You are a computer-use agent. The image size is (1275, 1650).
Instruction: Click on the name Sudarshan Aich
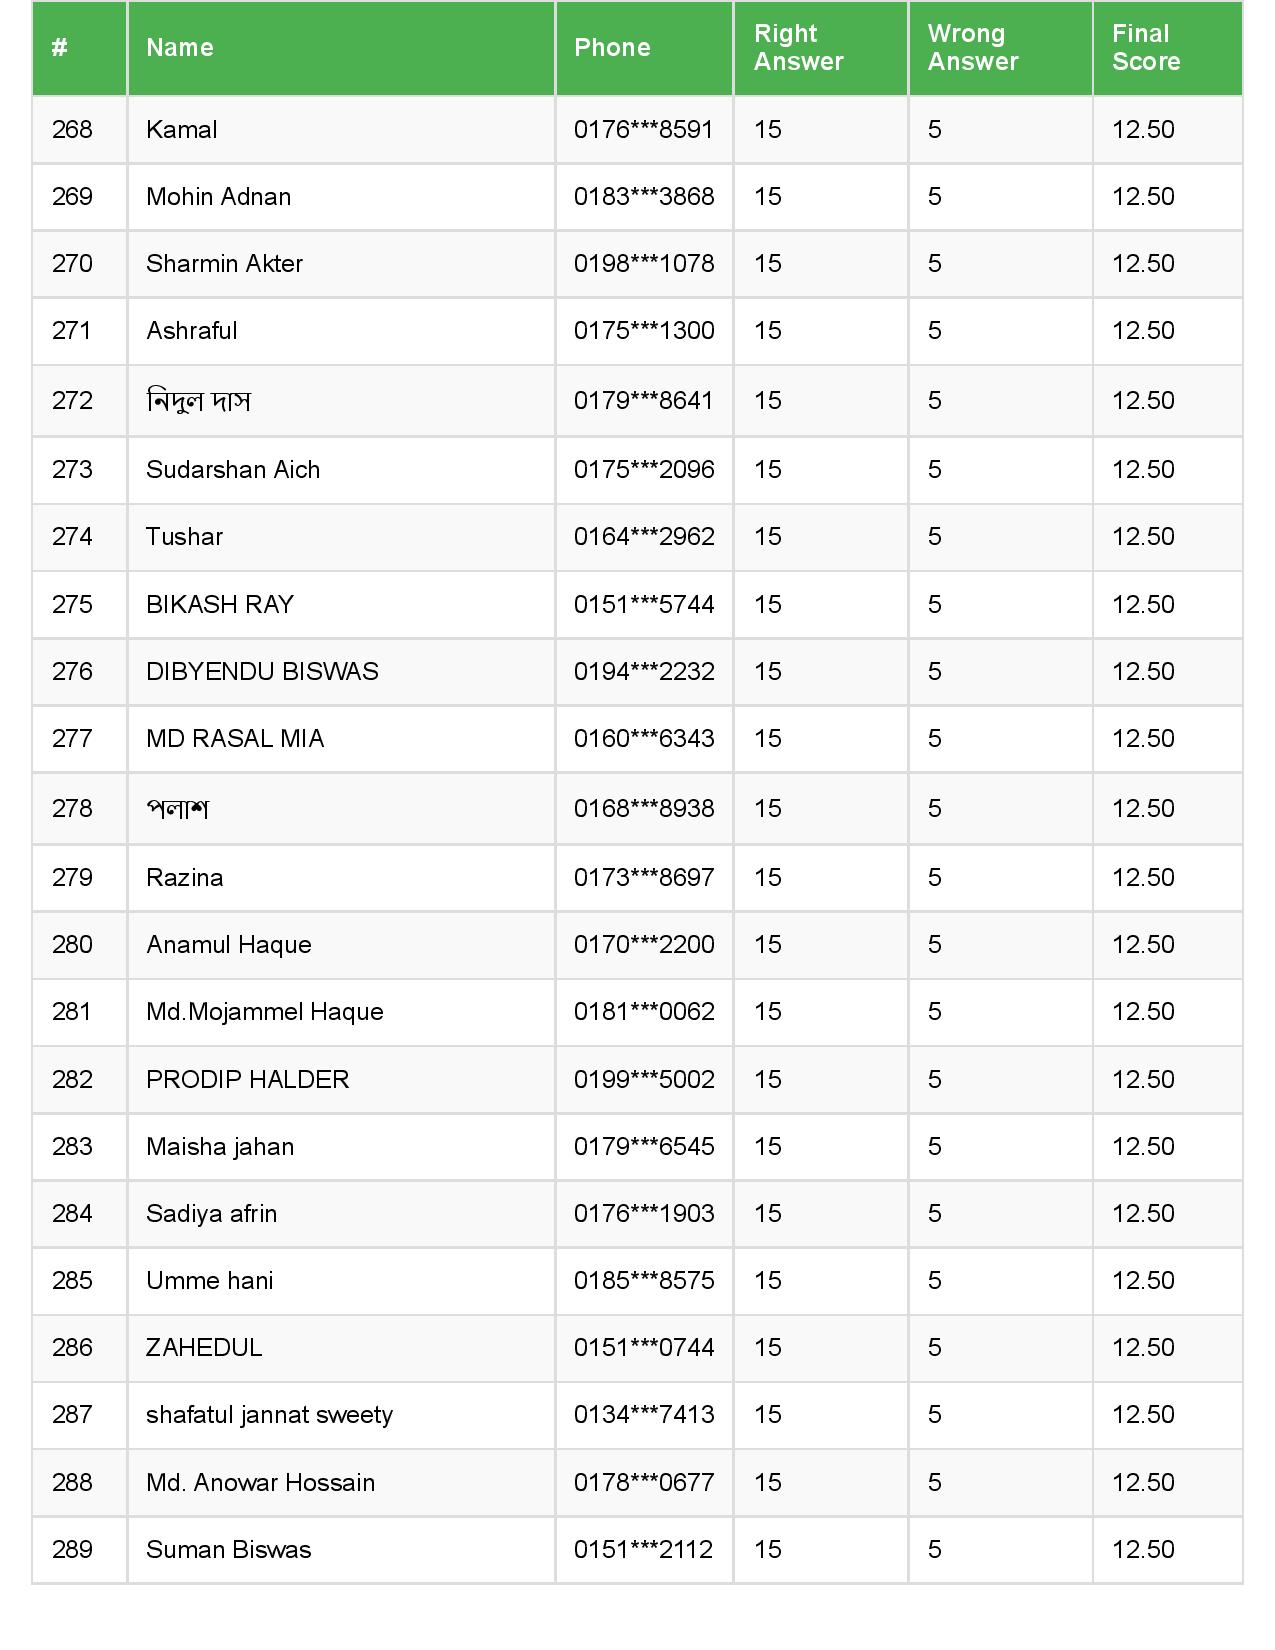[233, 470]
